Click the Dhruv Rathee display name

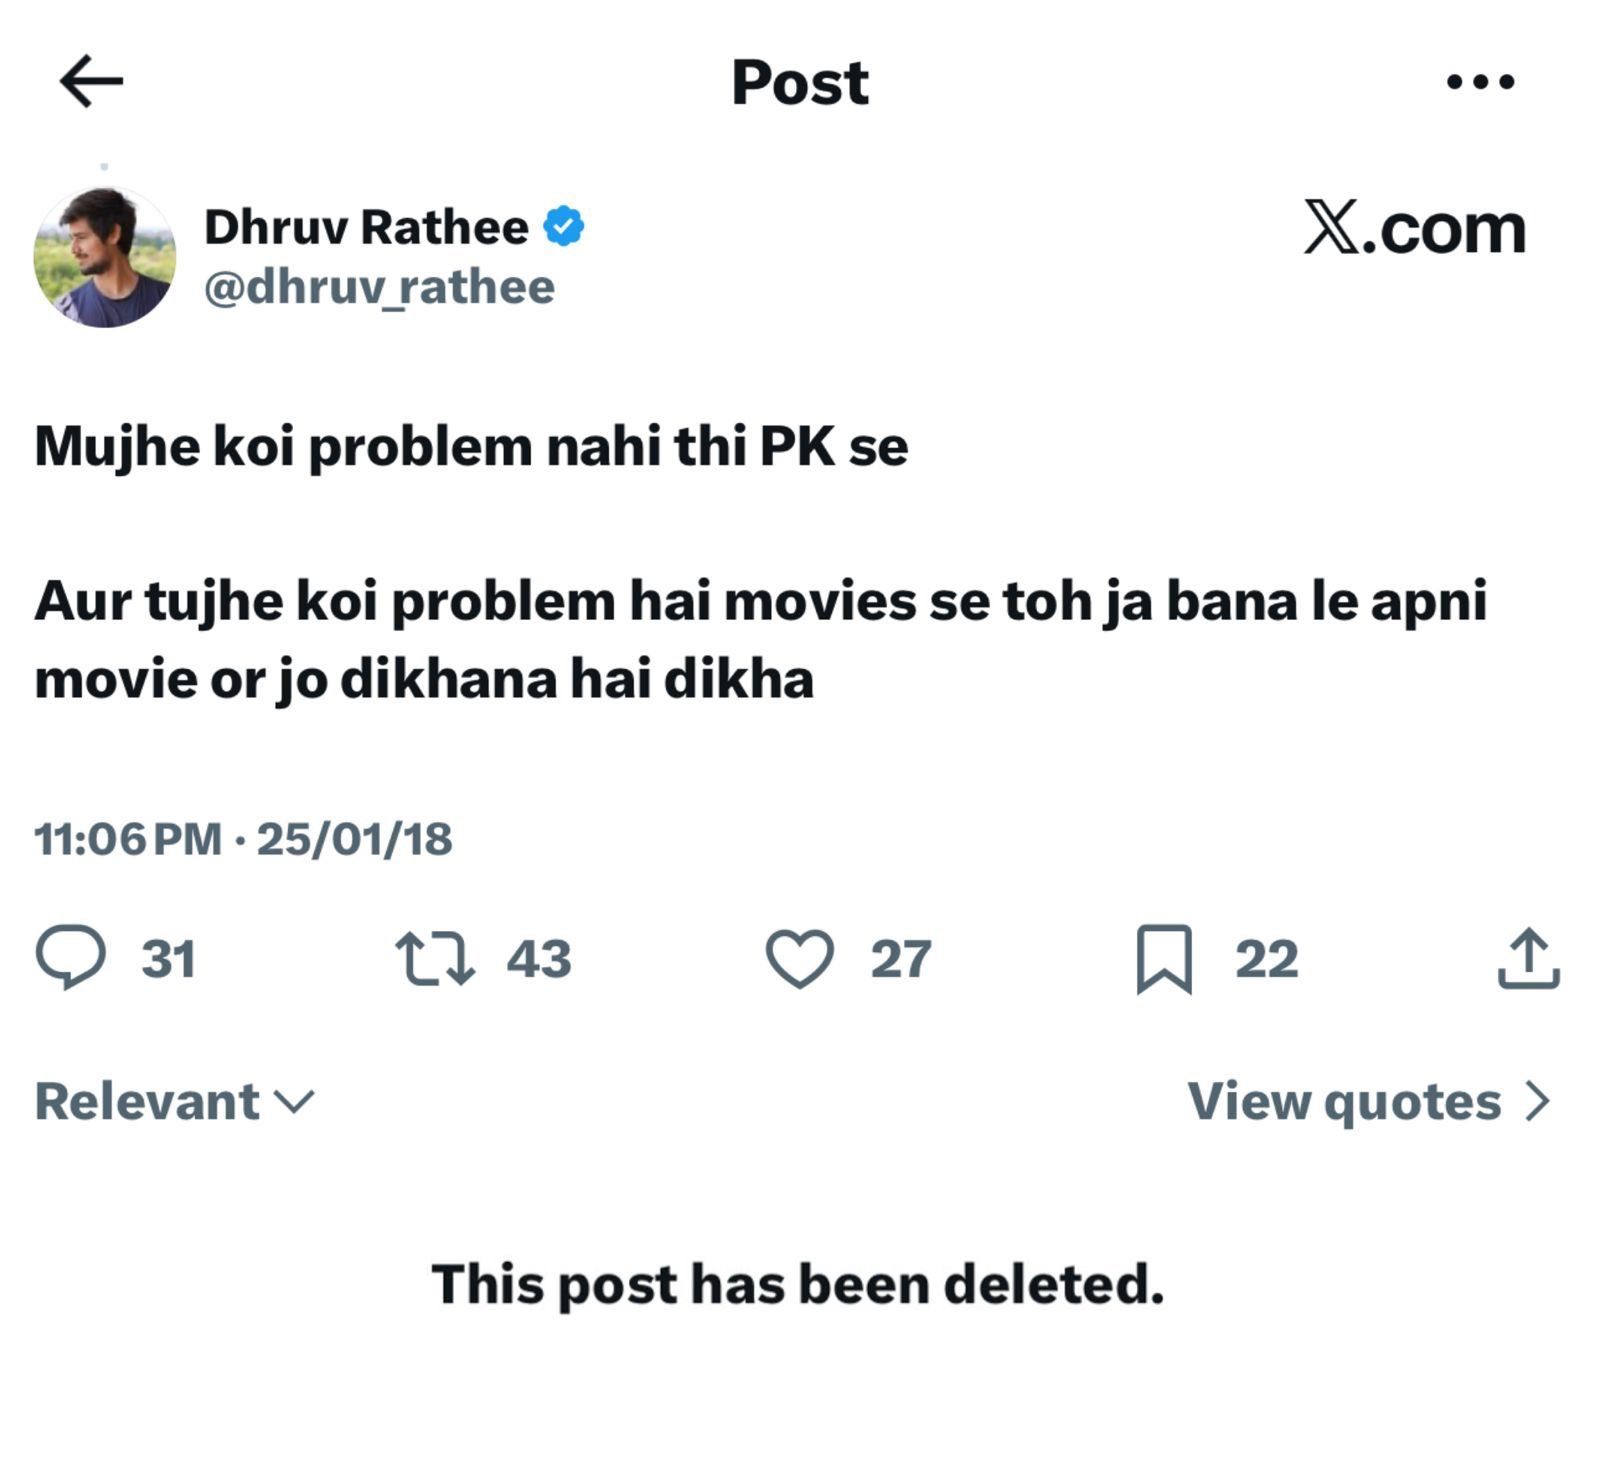pos(366,227)
